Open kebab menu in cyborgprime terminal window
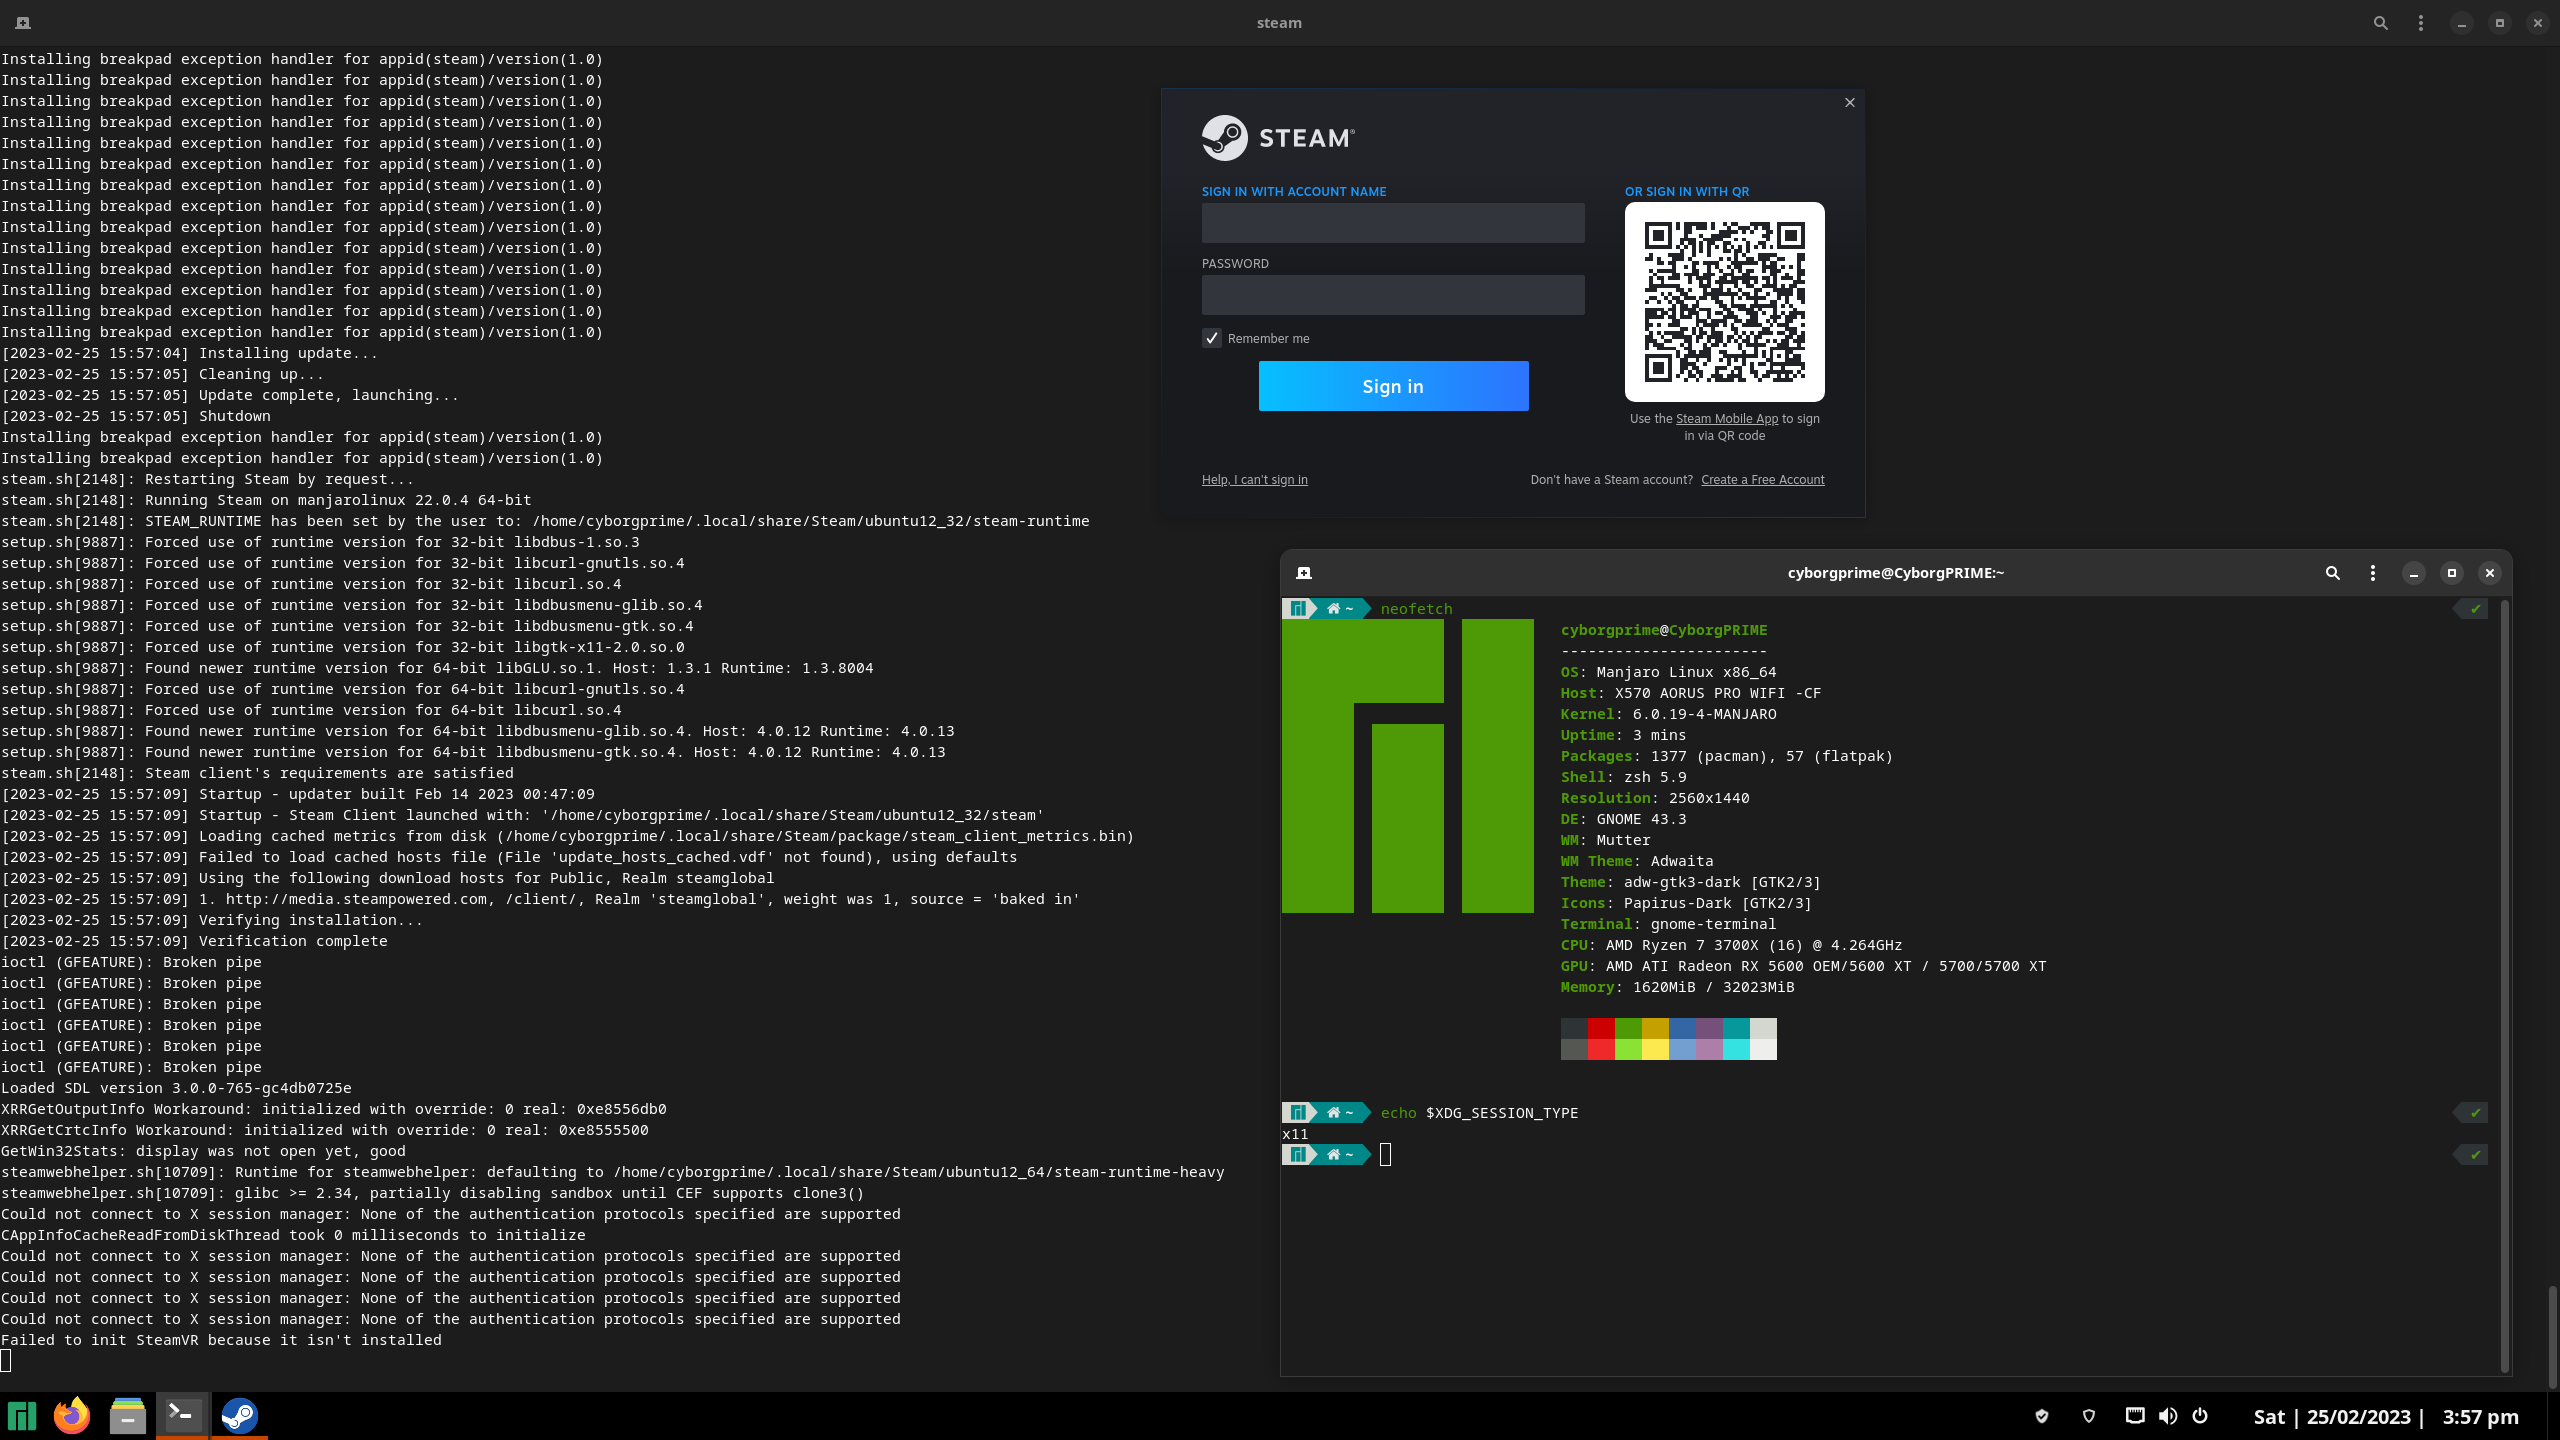This screenshot has height=1440, width=2560. (x=2373, y=573)
